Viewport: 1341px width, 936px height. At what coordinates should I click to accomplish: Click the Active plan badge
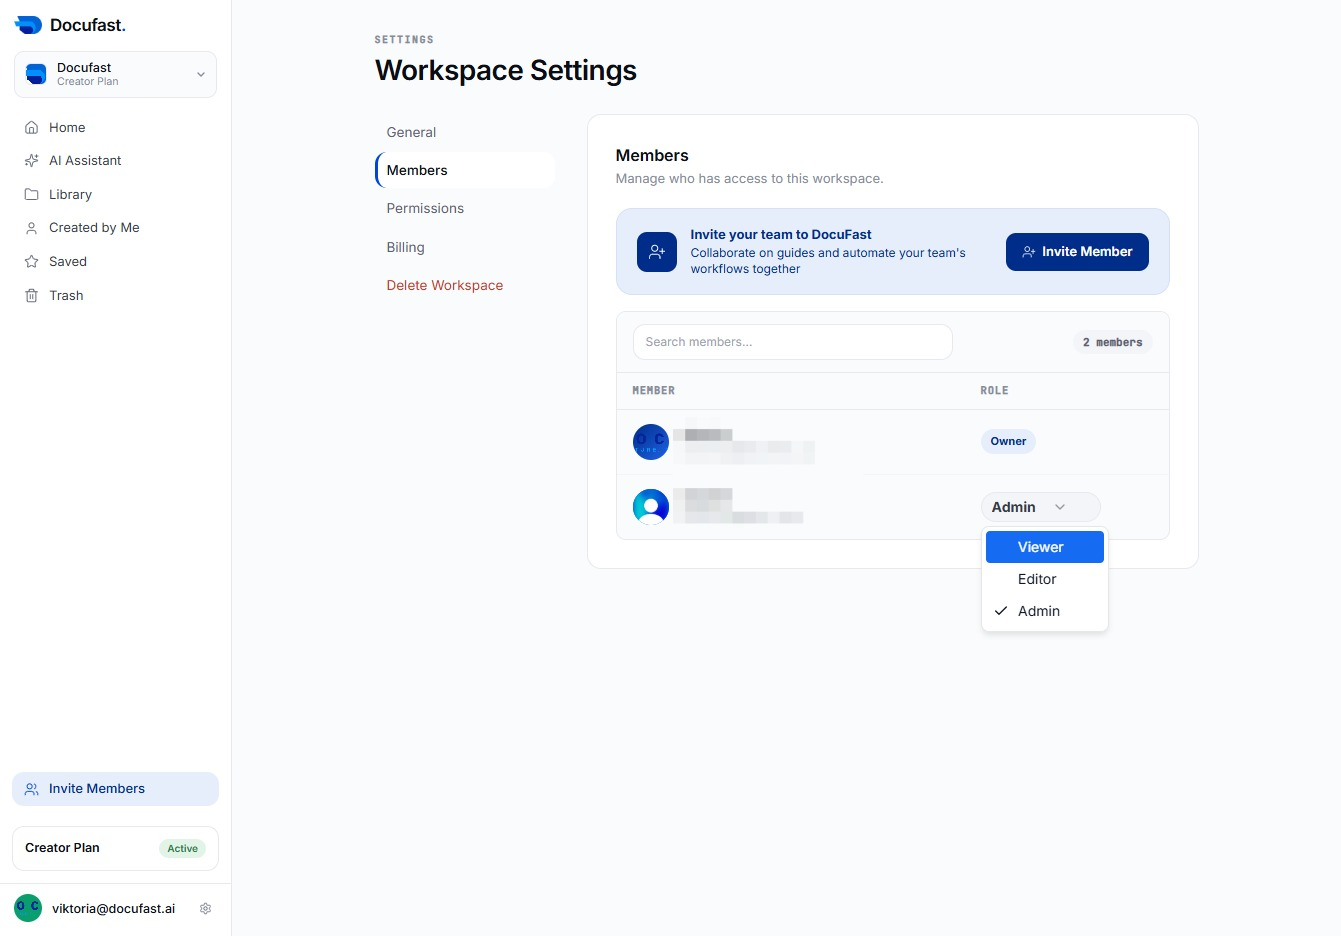coord(183,849)
